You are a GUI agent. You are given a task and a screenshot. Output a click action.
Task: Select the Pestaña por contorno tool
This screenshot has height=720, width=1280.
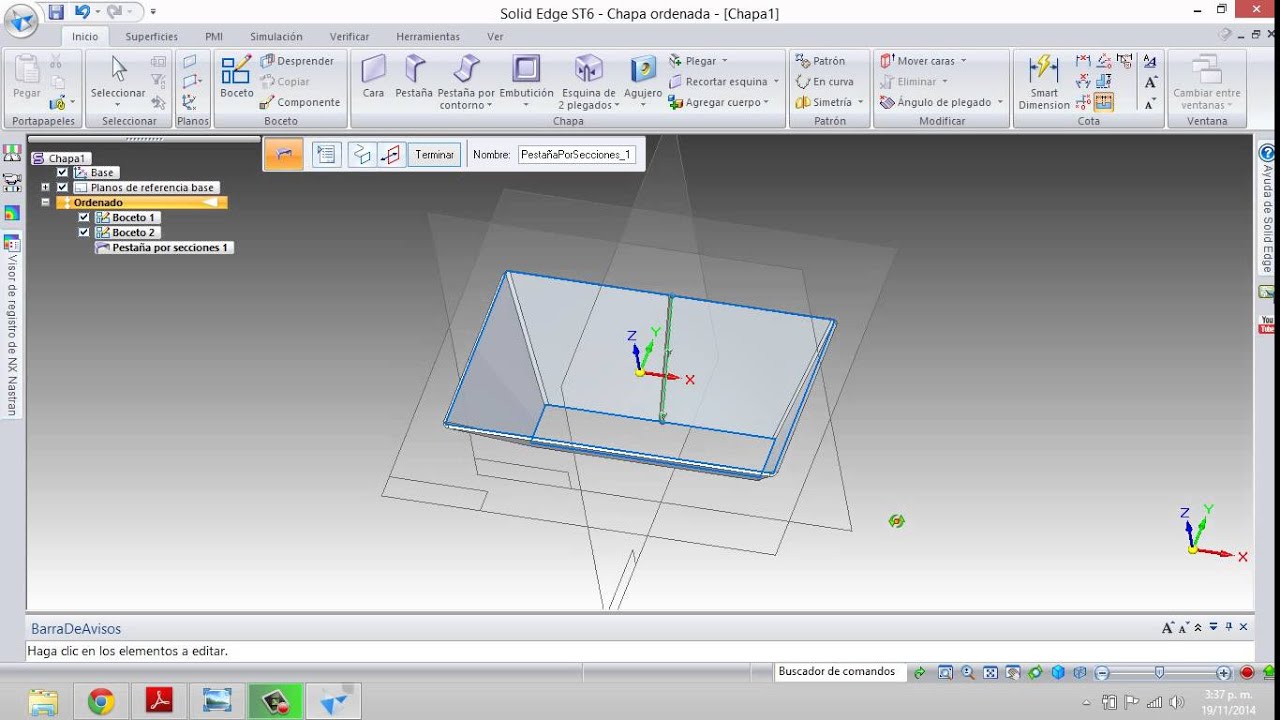click(466, 82)
